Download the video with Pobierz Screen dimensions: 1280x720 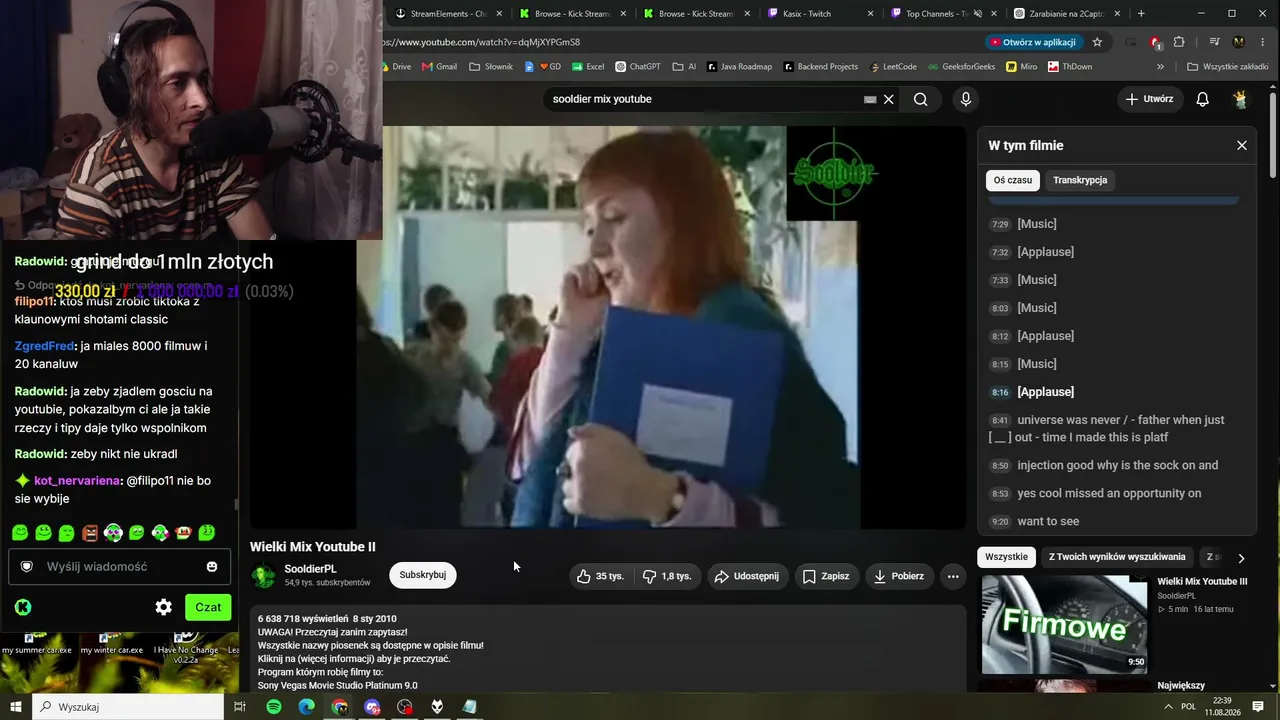pos(899,576)
